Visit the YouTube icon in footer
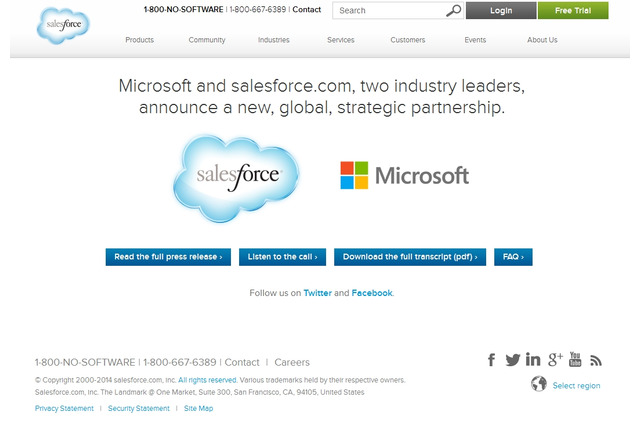Viewport: 640px width, 426px height. pyautogui.click(x=575, y=360)
